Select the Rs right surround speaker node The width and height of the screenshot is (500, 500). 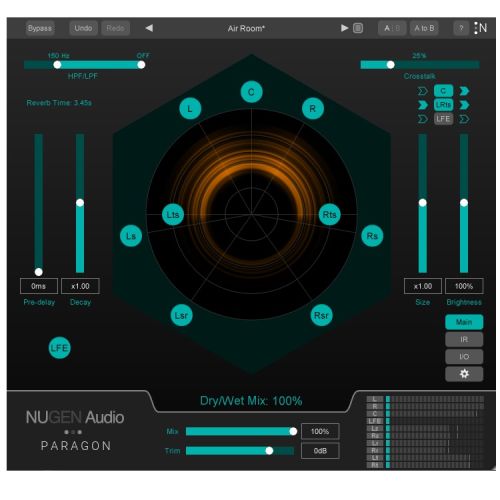[372, 236]
